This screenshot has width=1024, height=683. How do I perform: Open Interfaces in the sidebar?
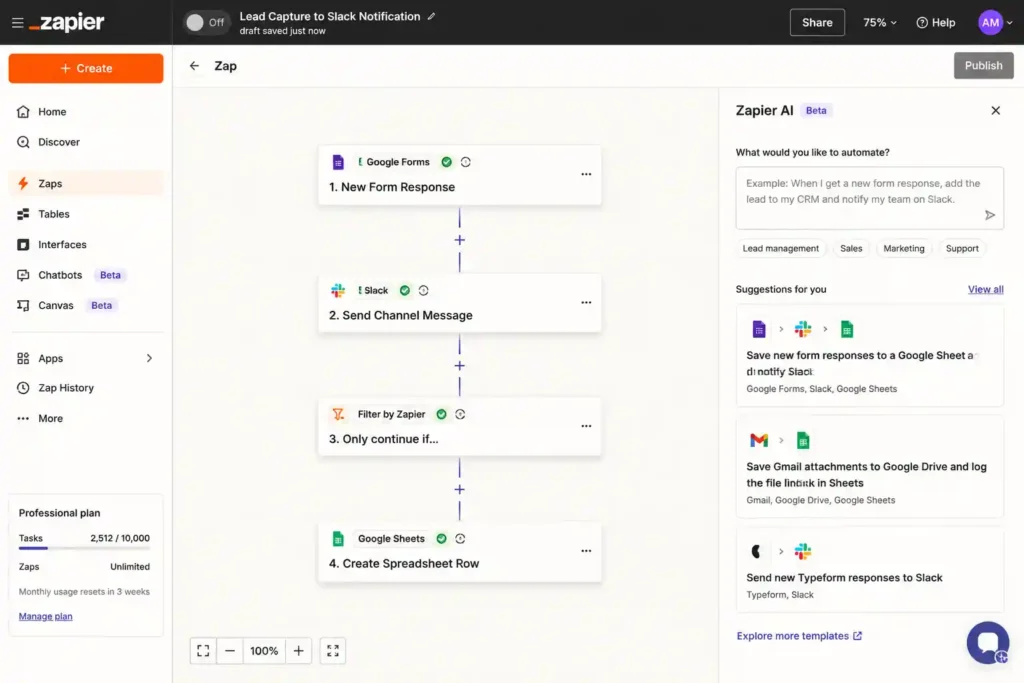86,244
